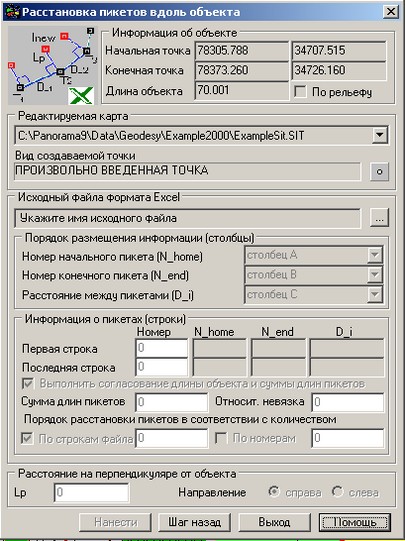The width and height of the screenshot is (405, 541).
Task: Click the Lp perpendicular distance field
Action: tap(91, 492)
